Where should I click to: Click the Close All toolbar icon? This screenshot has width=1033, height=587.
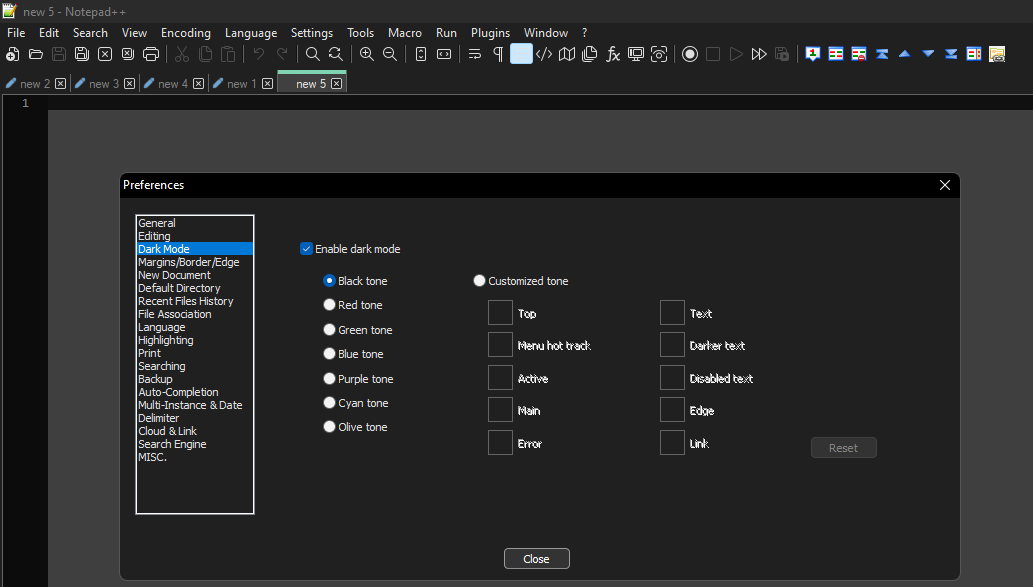pos(128,54)
